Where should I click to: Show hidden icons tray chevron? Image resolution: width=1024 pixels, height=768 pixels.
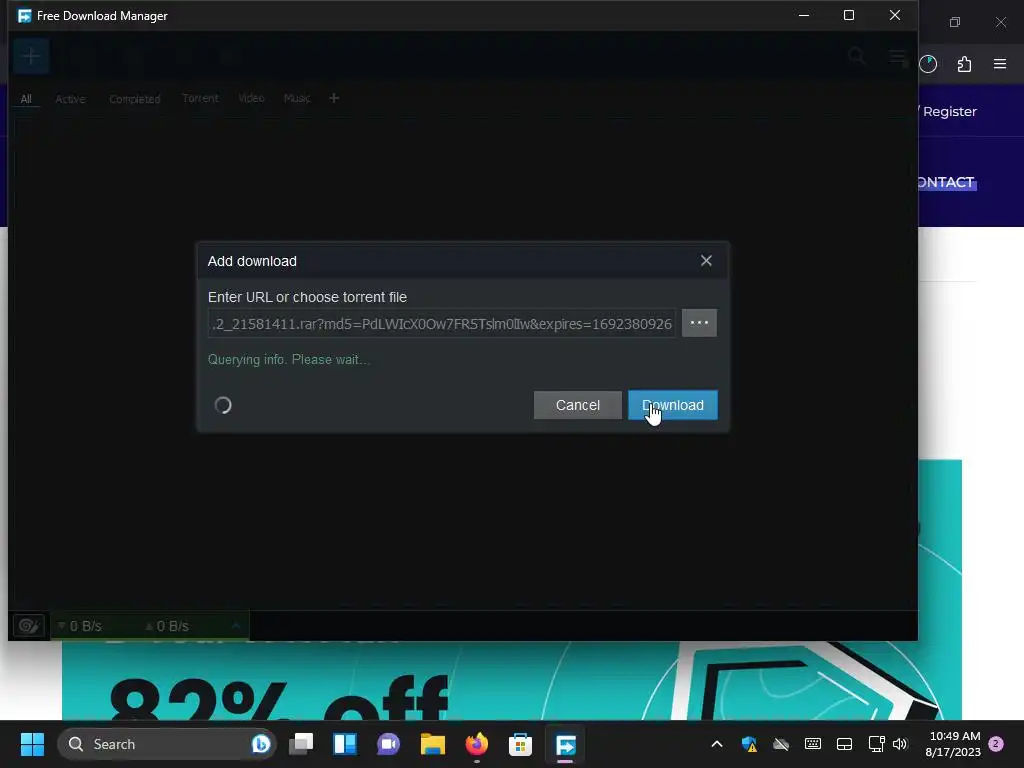(716, 744)
